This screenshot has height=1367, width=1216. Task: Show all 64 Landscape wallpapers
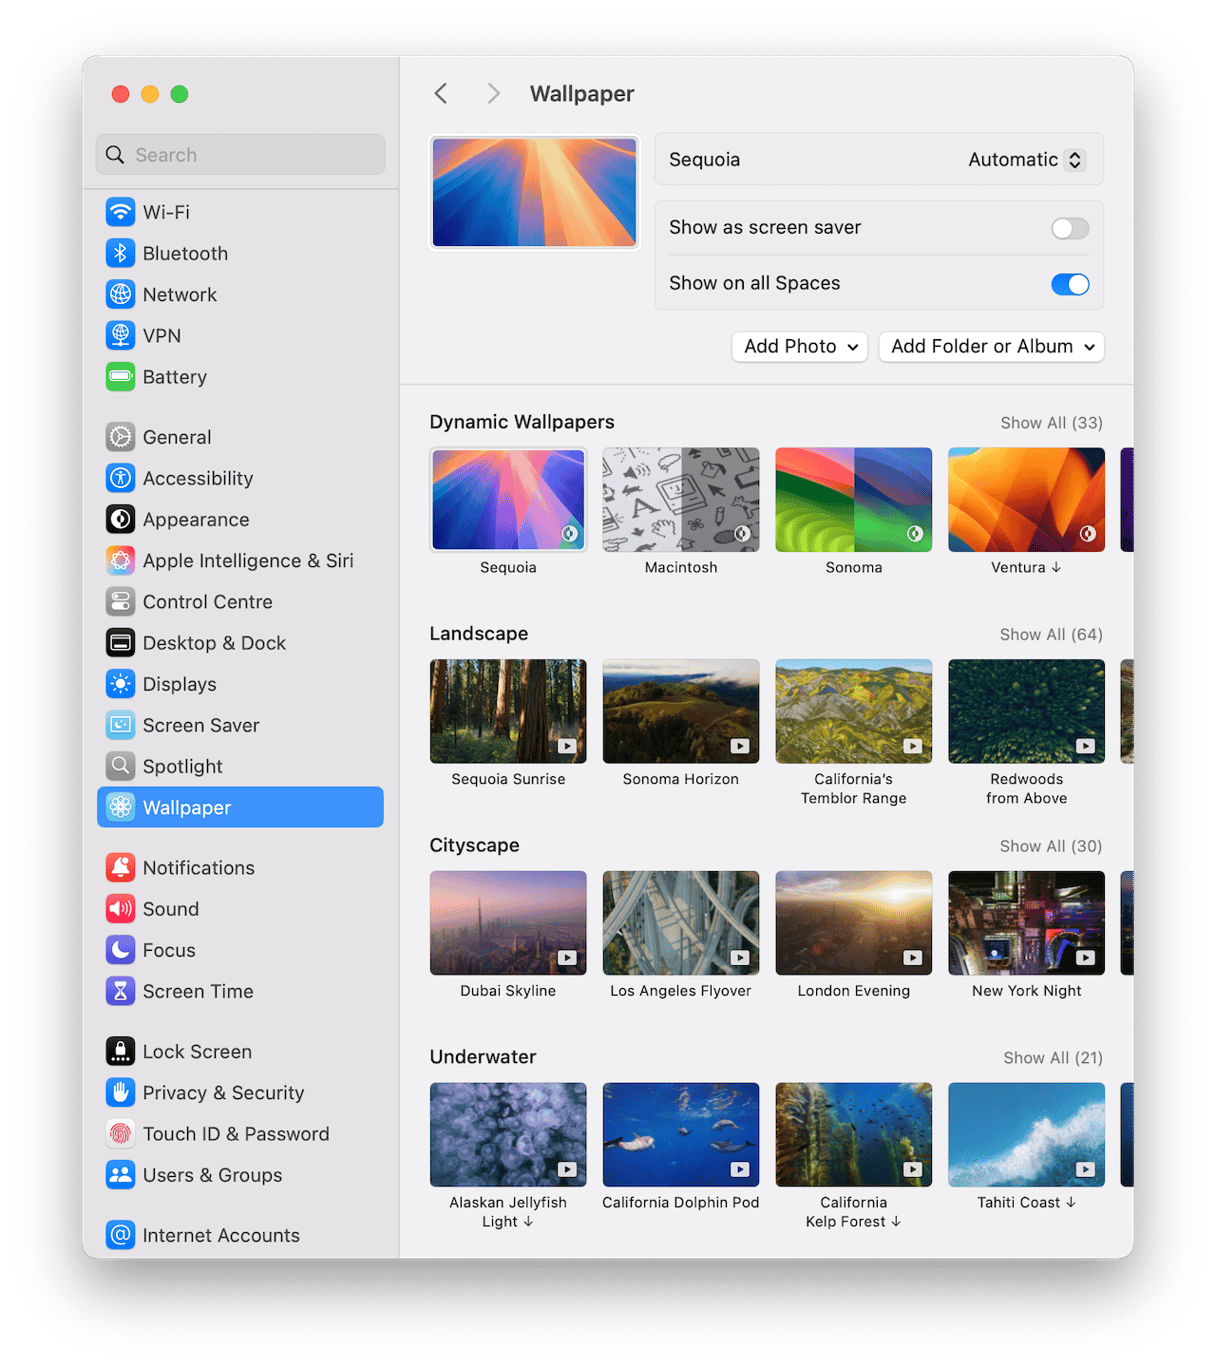coord(1051,635)
